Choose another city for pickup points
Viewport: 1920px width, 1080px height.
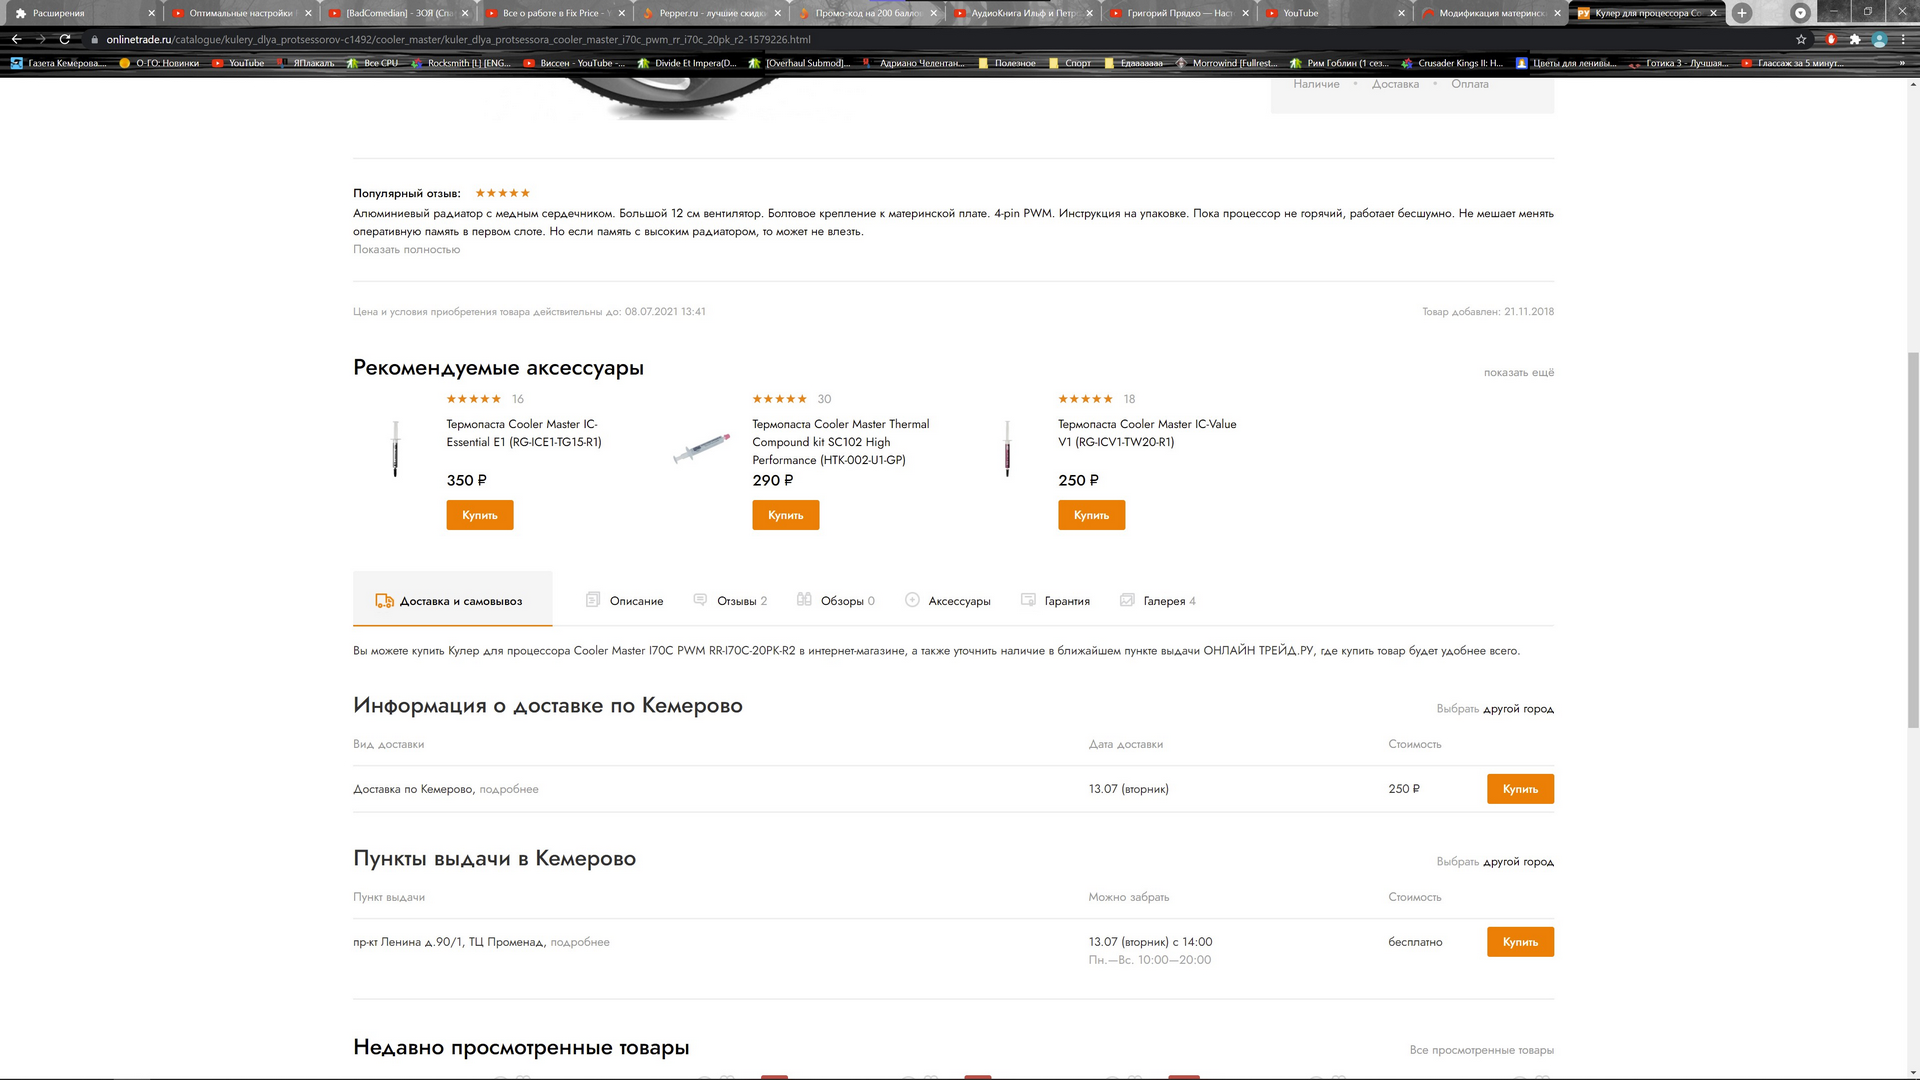pos(1517,862)
